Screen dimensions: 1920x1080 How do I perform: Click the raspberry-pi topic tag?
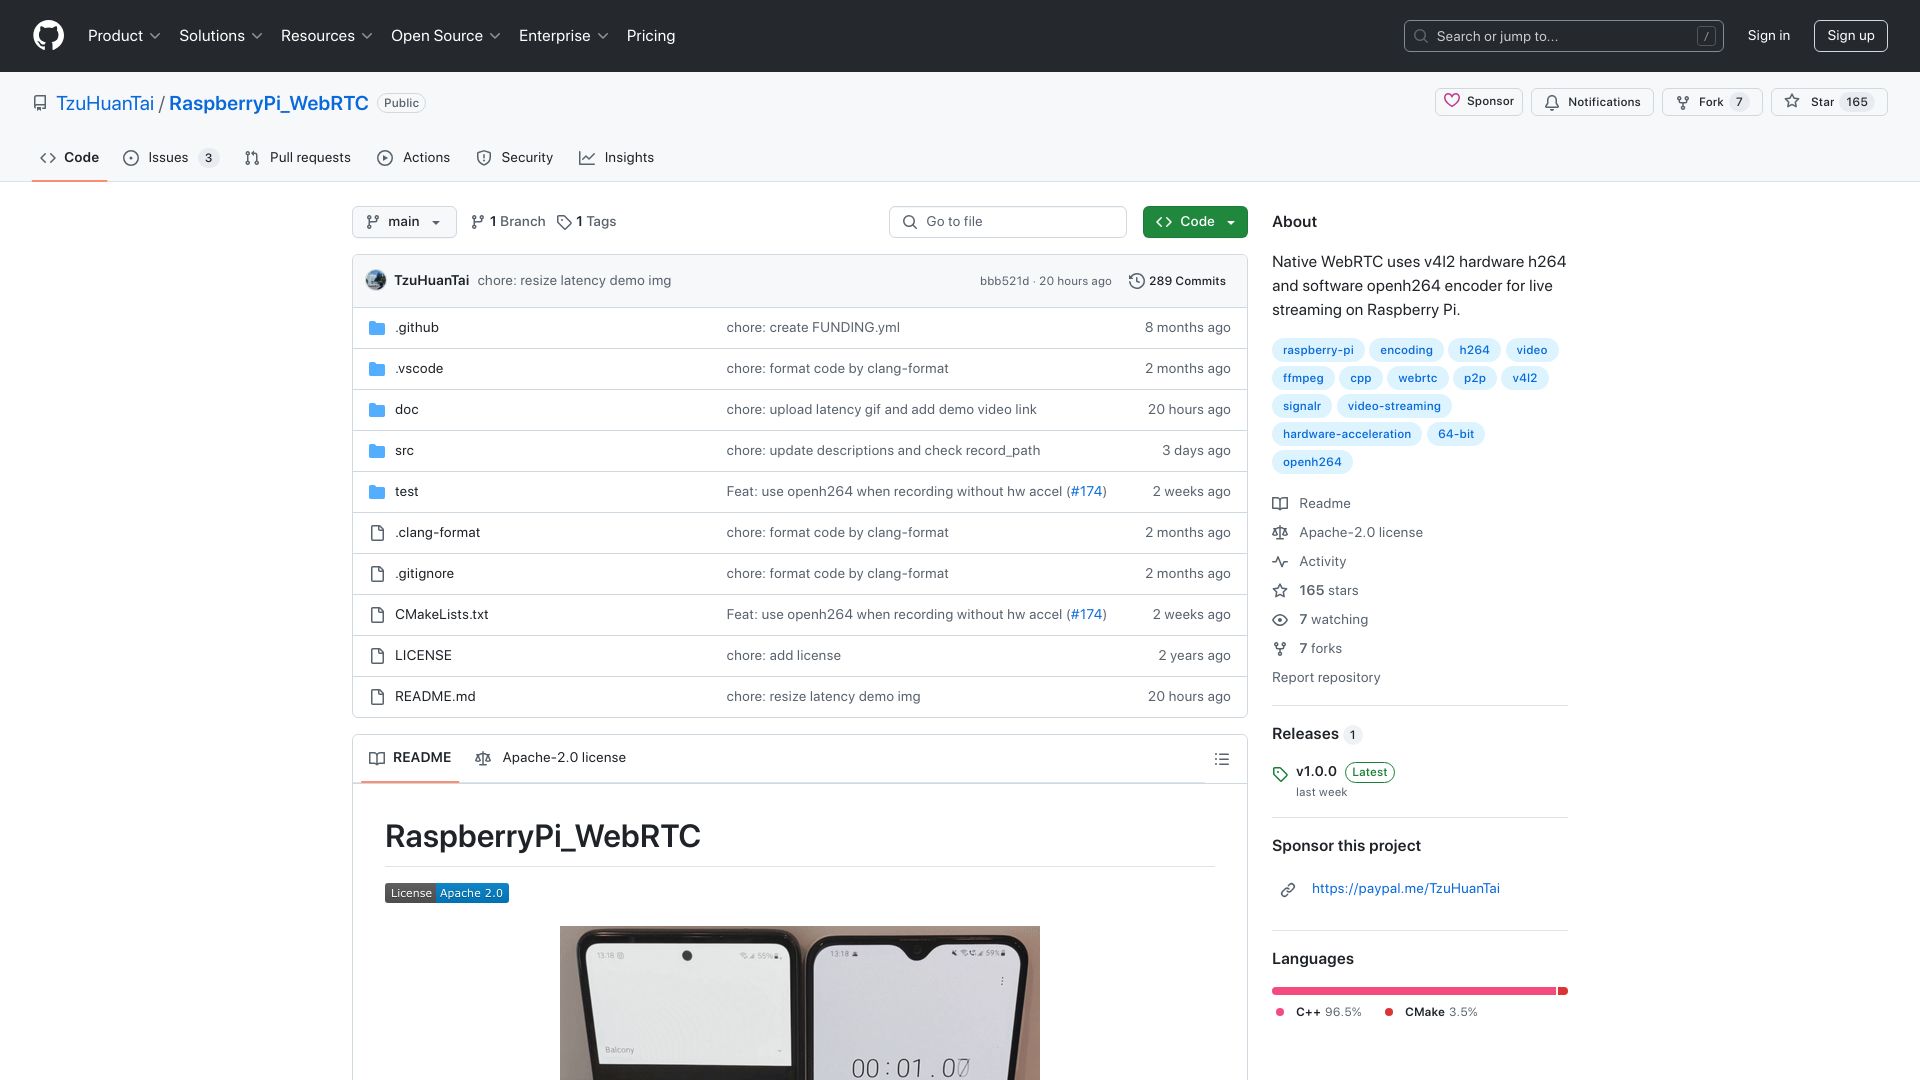coord(1318,351)
